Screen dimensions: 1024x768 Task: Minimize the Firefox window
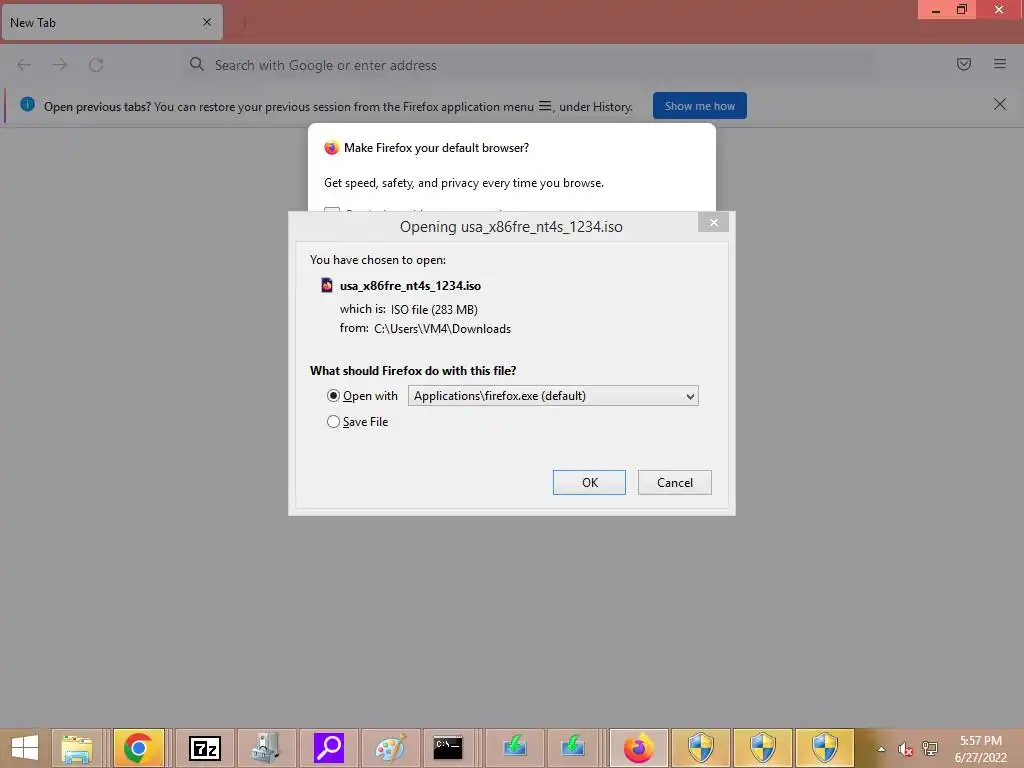click(x=935, y=10)
